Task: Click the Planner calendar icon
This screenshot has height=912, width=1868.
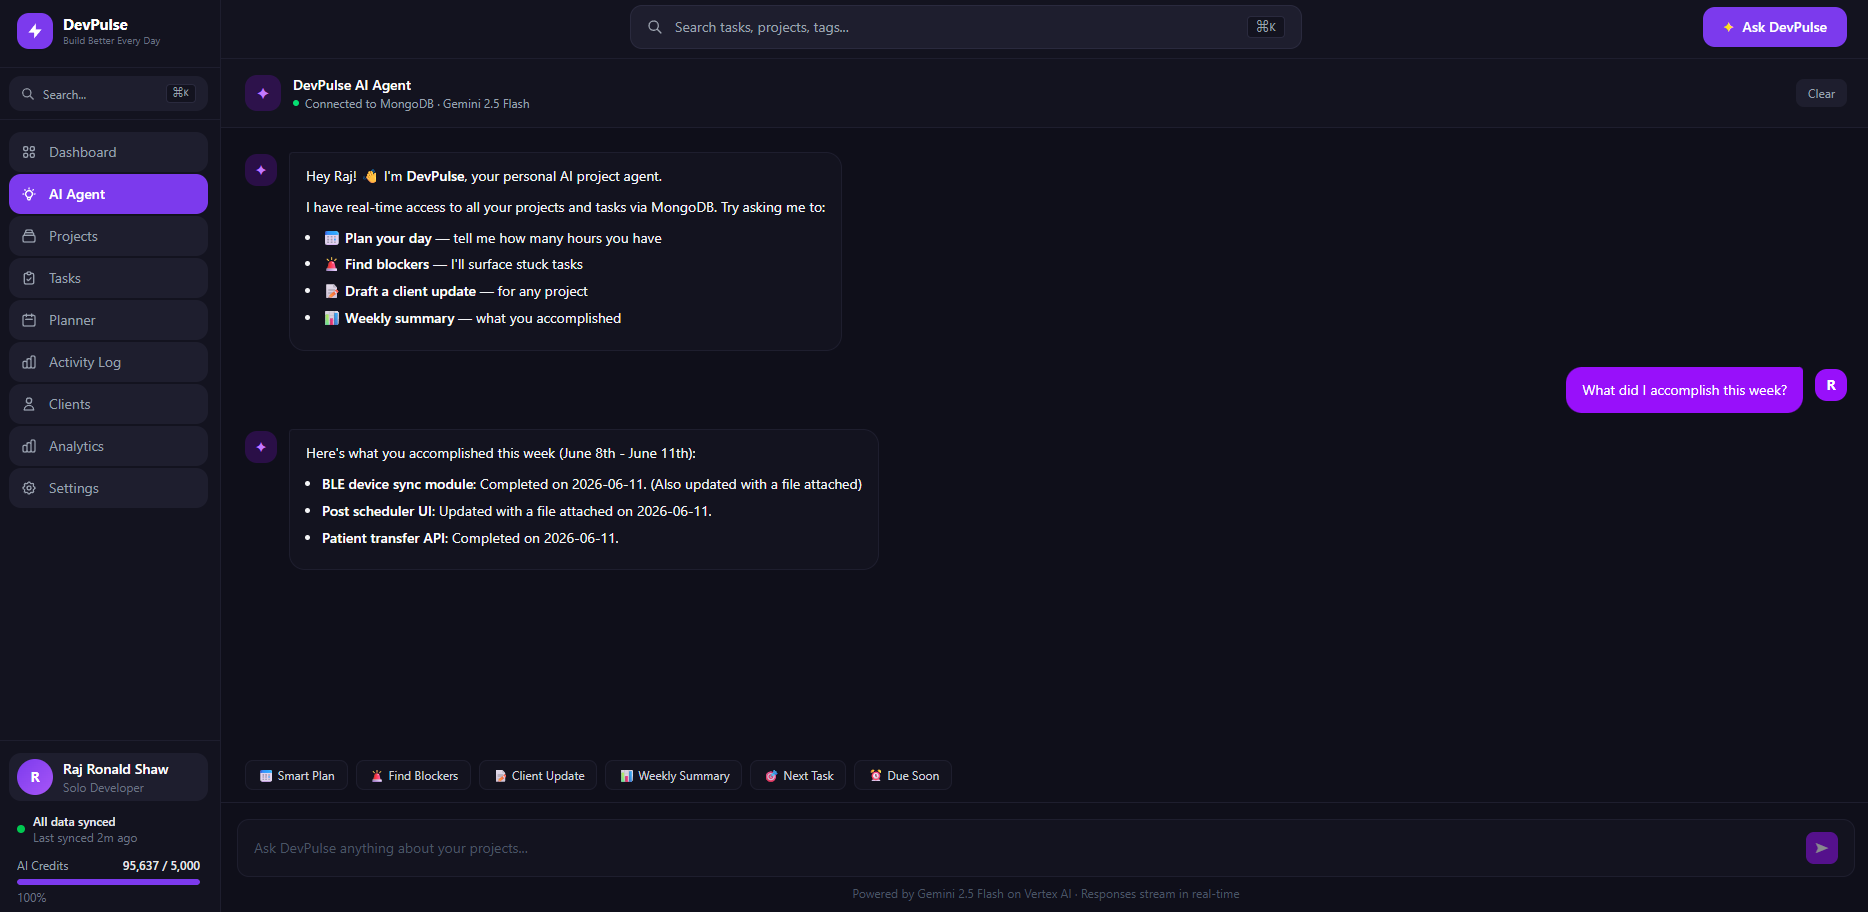Action: 29,320
